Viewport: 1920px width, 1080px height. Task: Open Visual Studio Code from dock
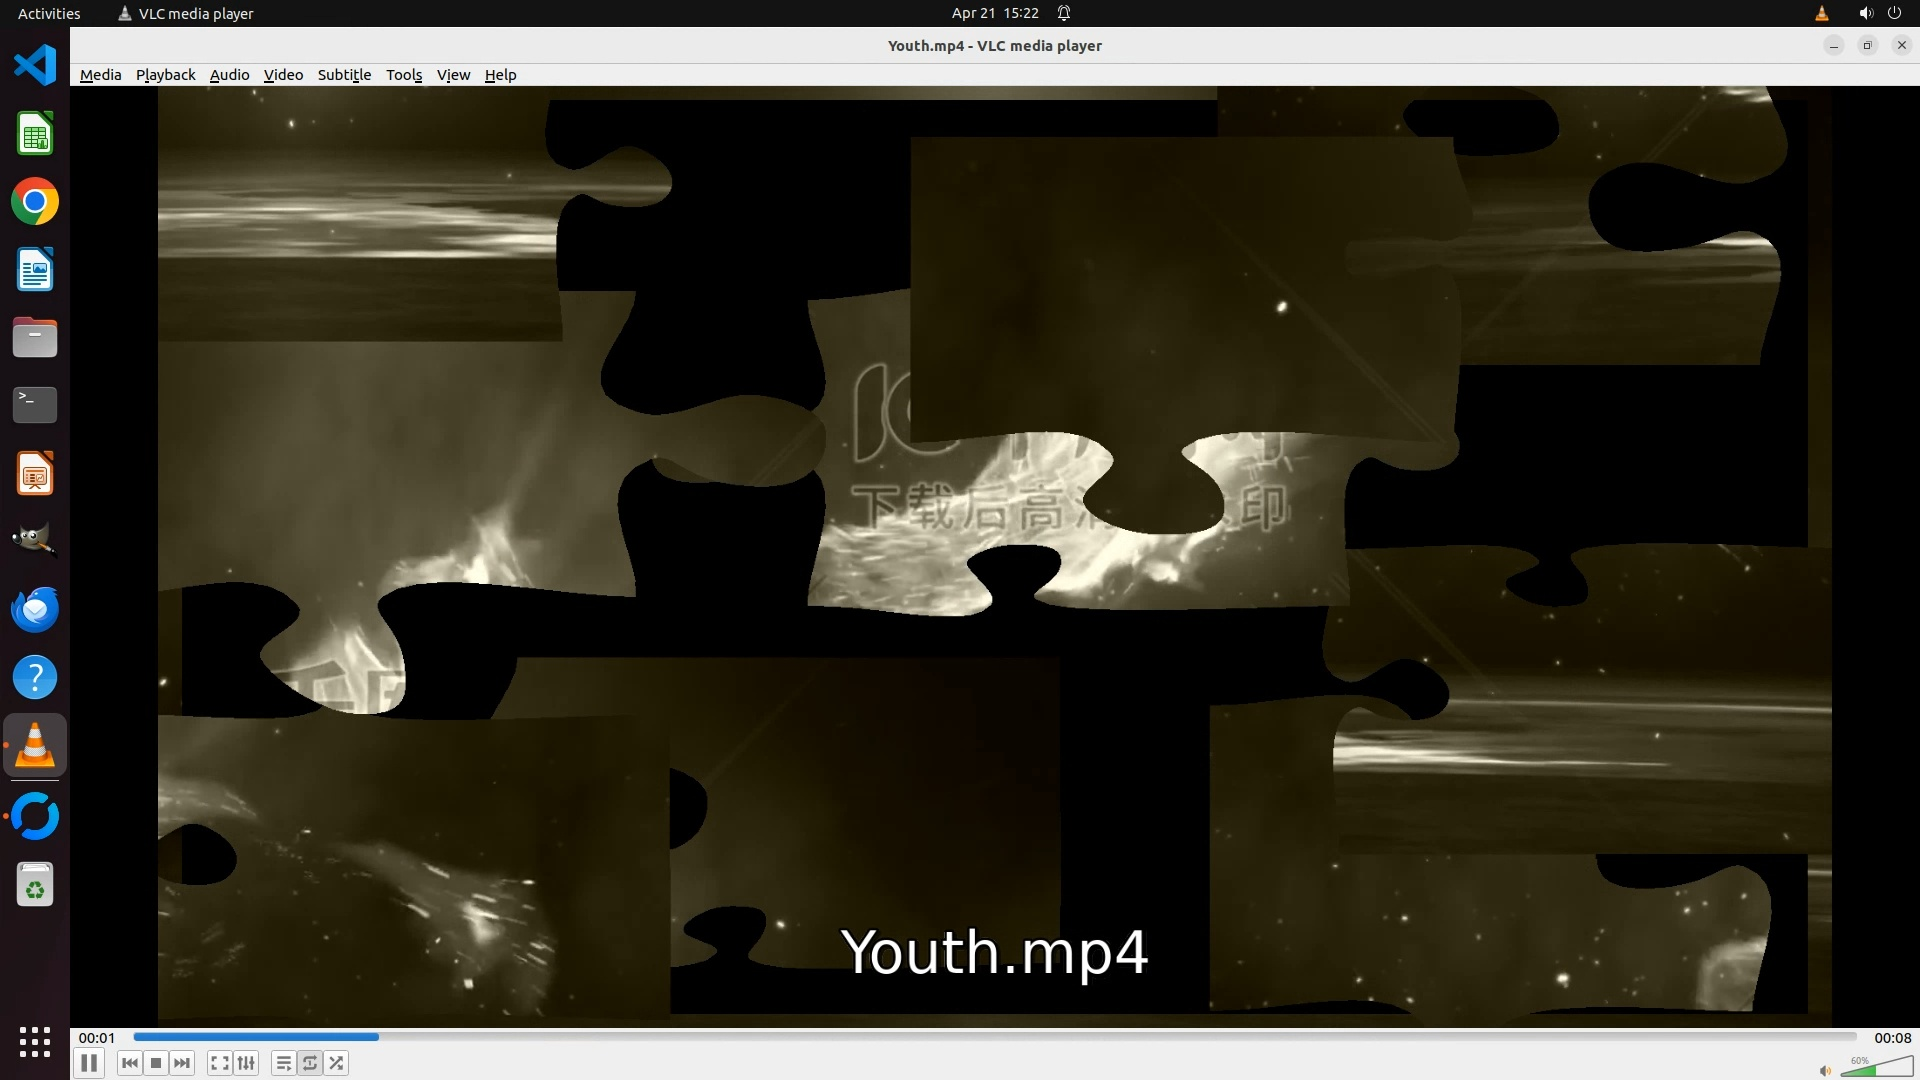(35, 66)
